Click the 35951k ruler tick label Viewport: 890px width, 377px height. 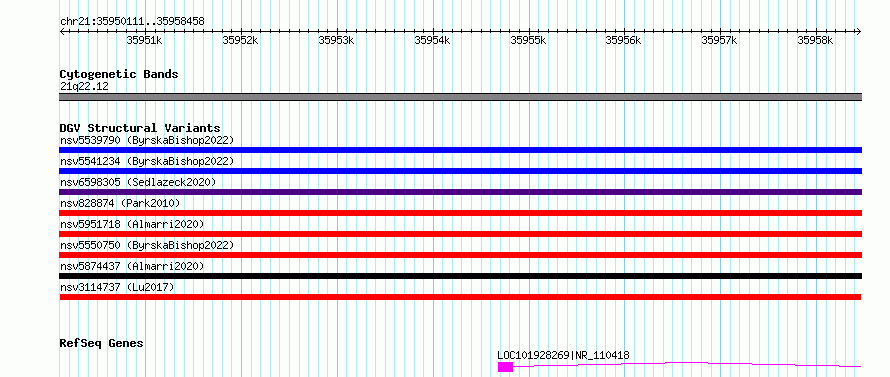[x=145, y=40]
